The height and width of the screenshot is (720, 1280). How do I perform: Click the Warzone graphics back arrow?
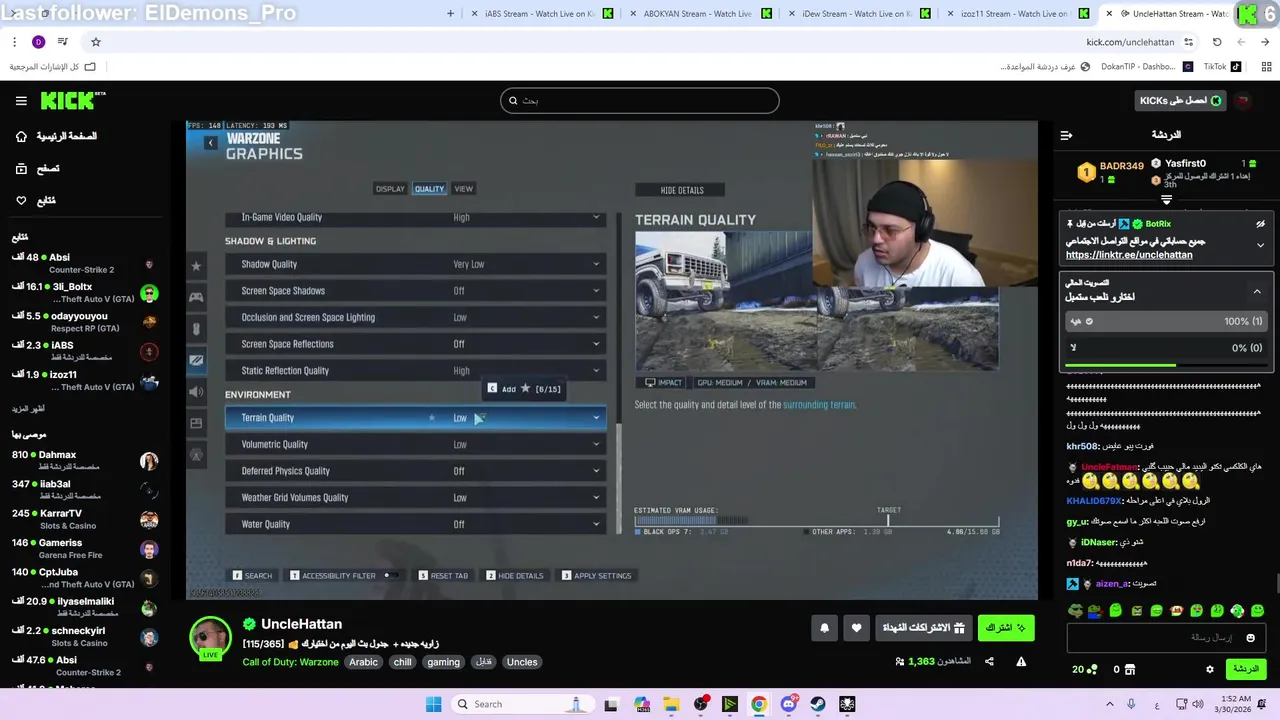210,143
